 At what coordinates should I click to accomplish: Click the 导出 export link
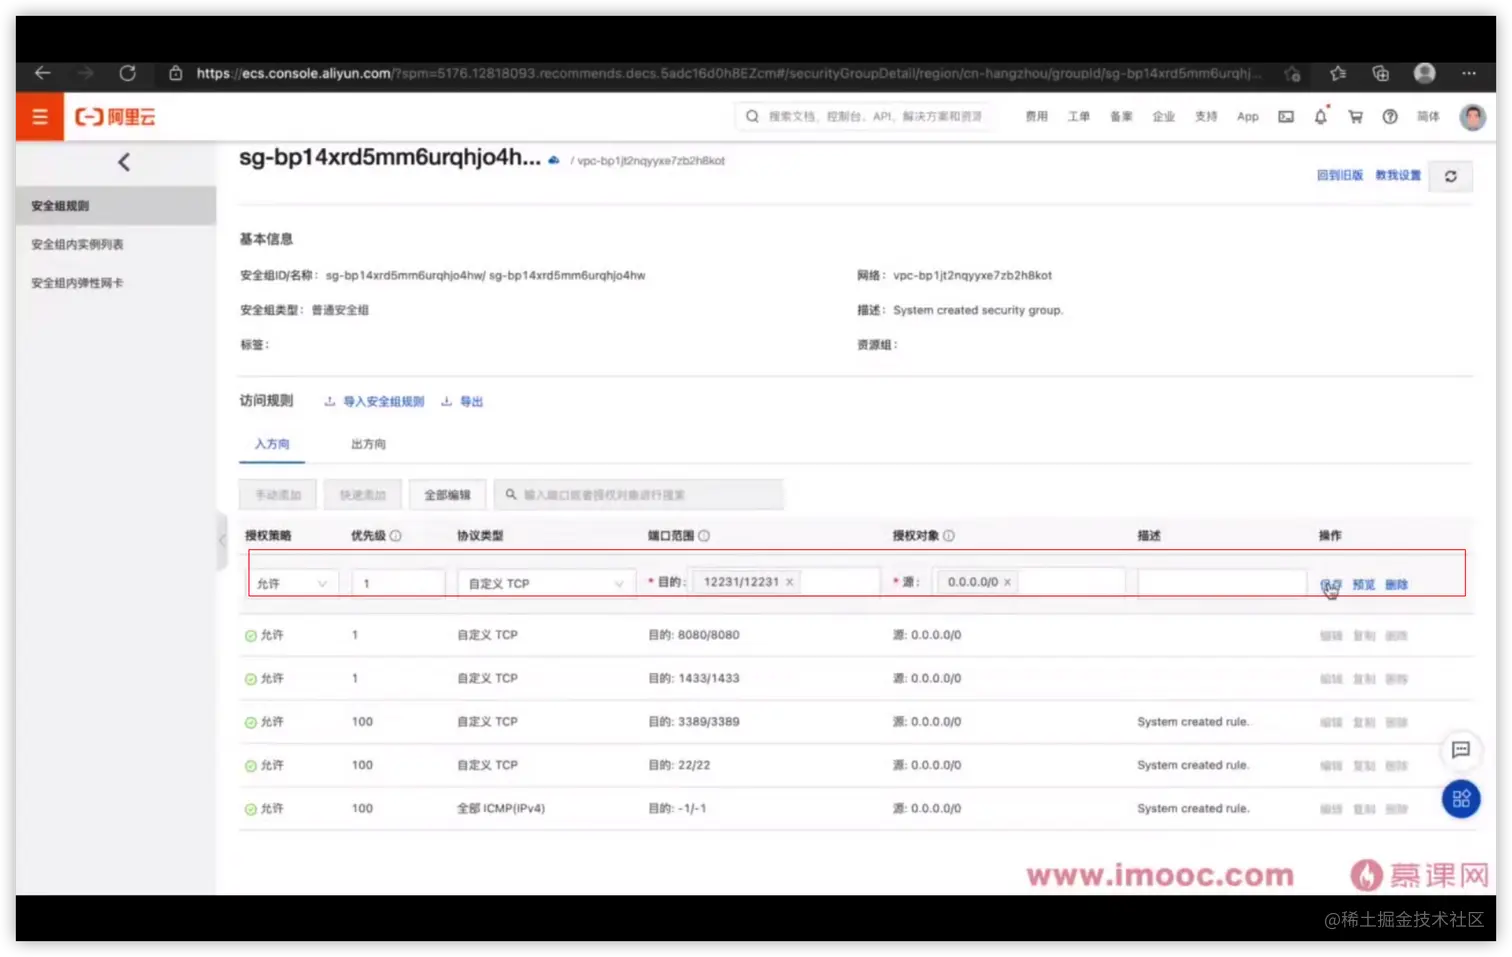coord(462,402)
